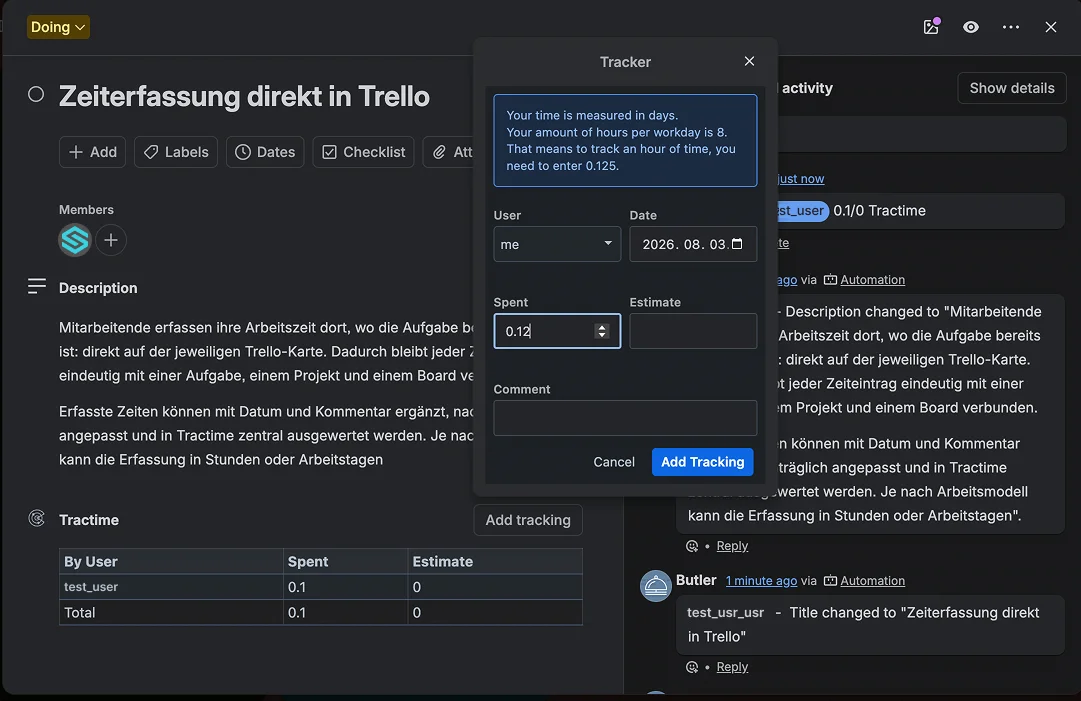Open the Dates button

(265, 152)
